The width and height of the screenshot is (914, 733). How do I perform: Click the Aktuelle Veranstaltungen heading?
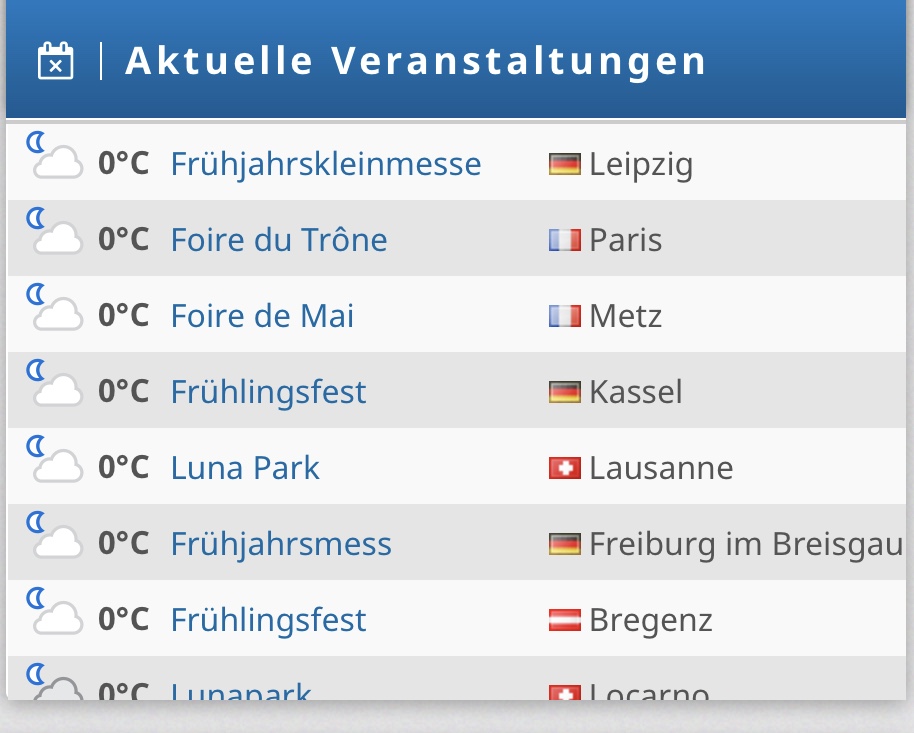(416, 61)
